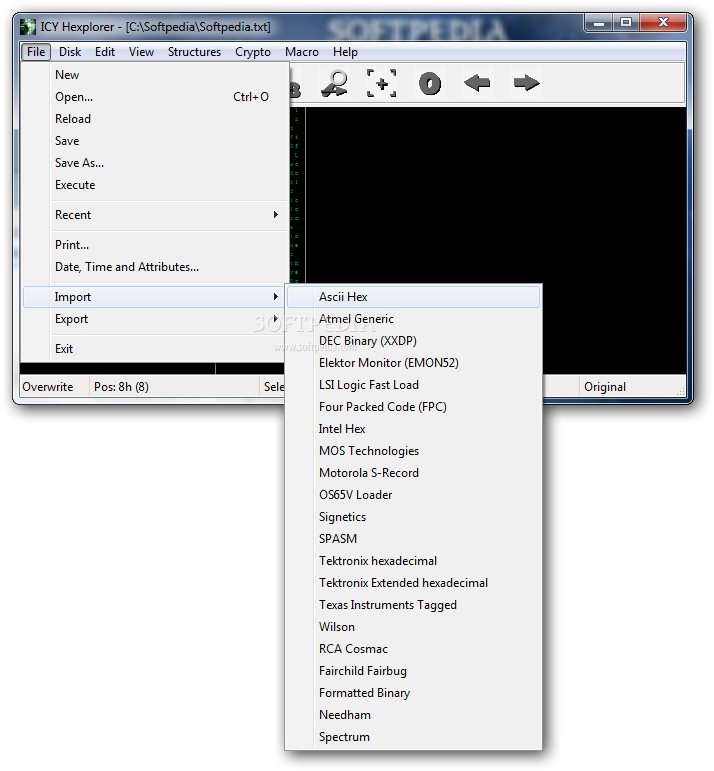This screenshot has height=771, width=714.
Task: Click the Pos: 8h (8) status field
Action: (175, 387)
